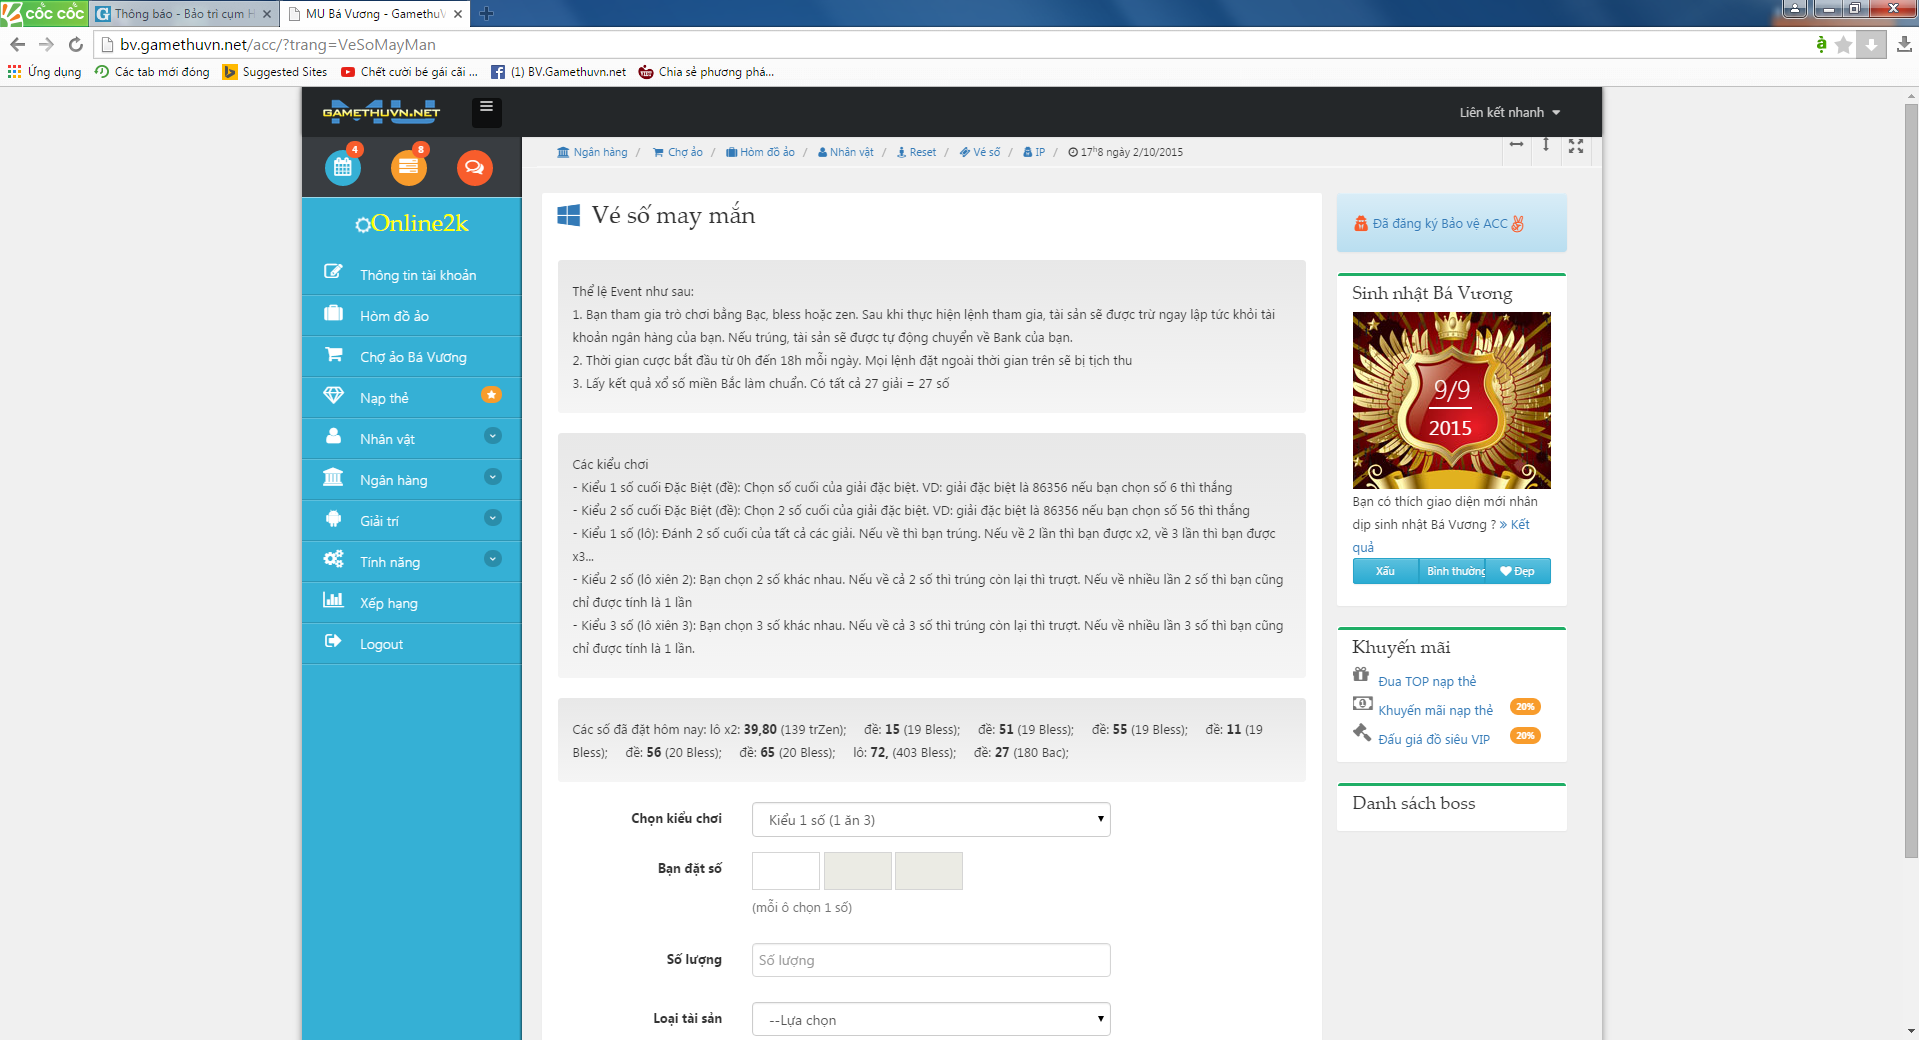Open the Liên kết nhanh dropdown
The height and width of the screenshot is (1040, 1919).
(1509, 112)
